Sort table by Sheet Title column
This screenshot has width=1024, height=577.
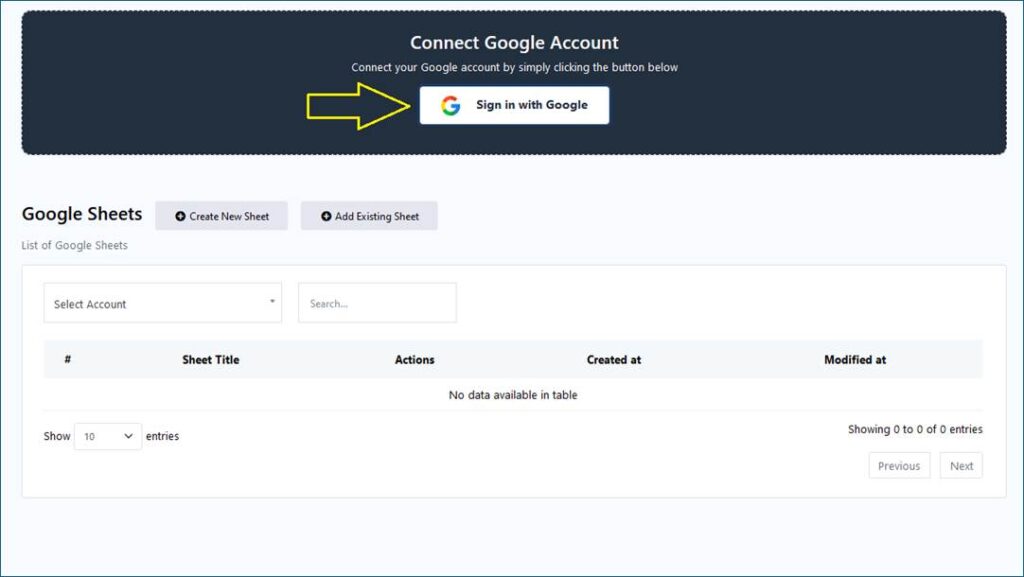point(210,359)
